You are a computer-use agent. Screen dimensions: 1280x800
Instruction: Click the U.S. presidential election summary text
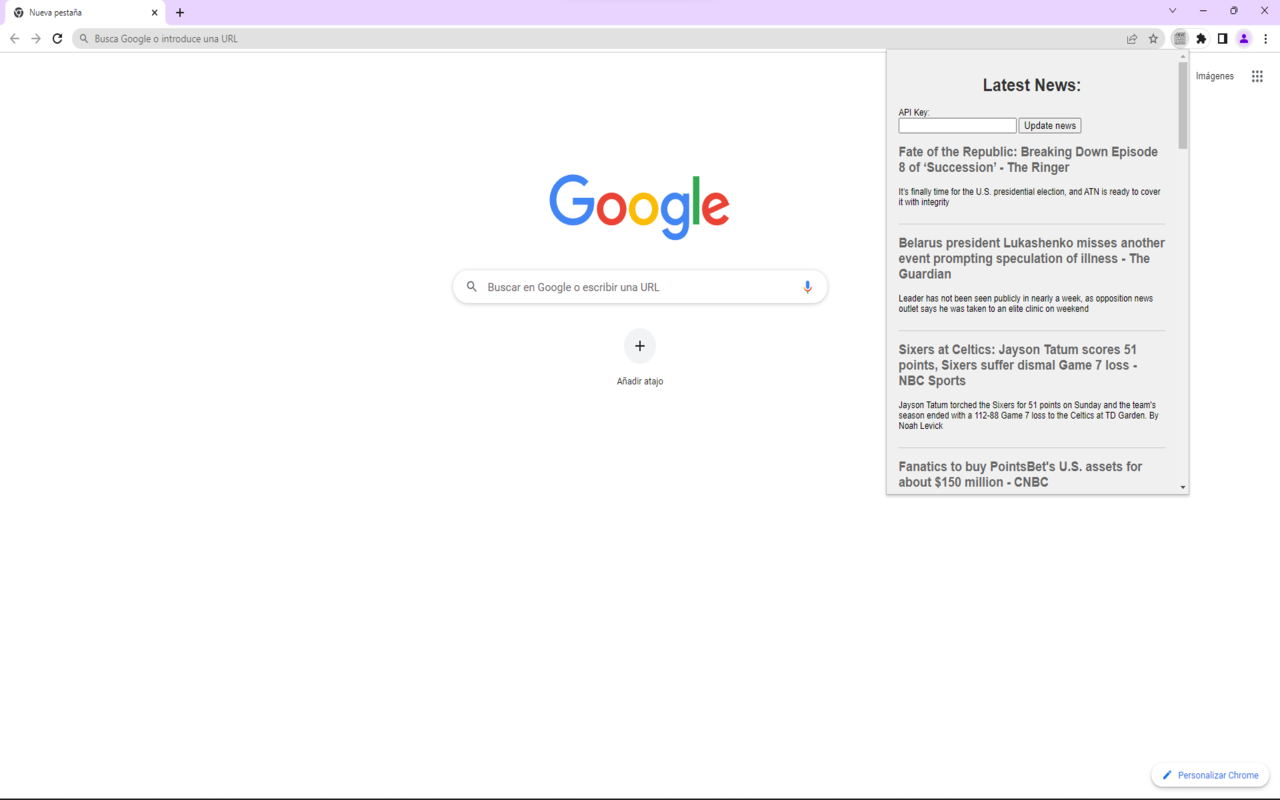(x=1029, y=197)
